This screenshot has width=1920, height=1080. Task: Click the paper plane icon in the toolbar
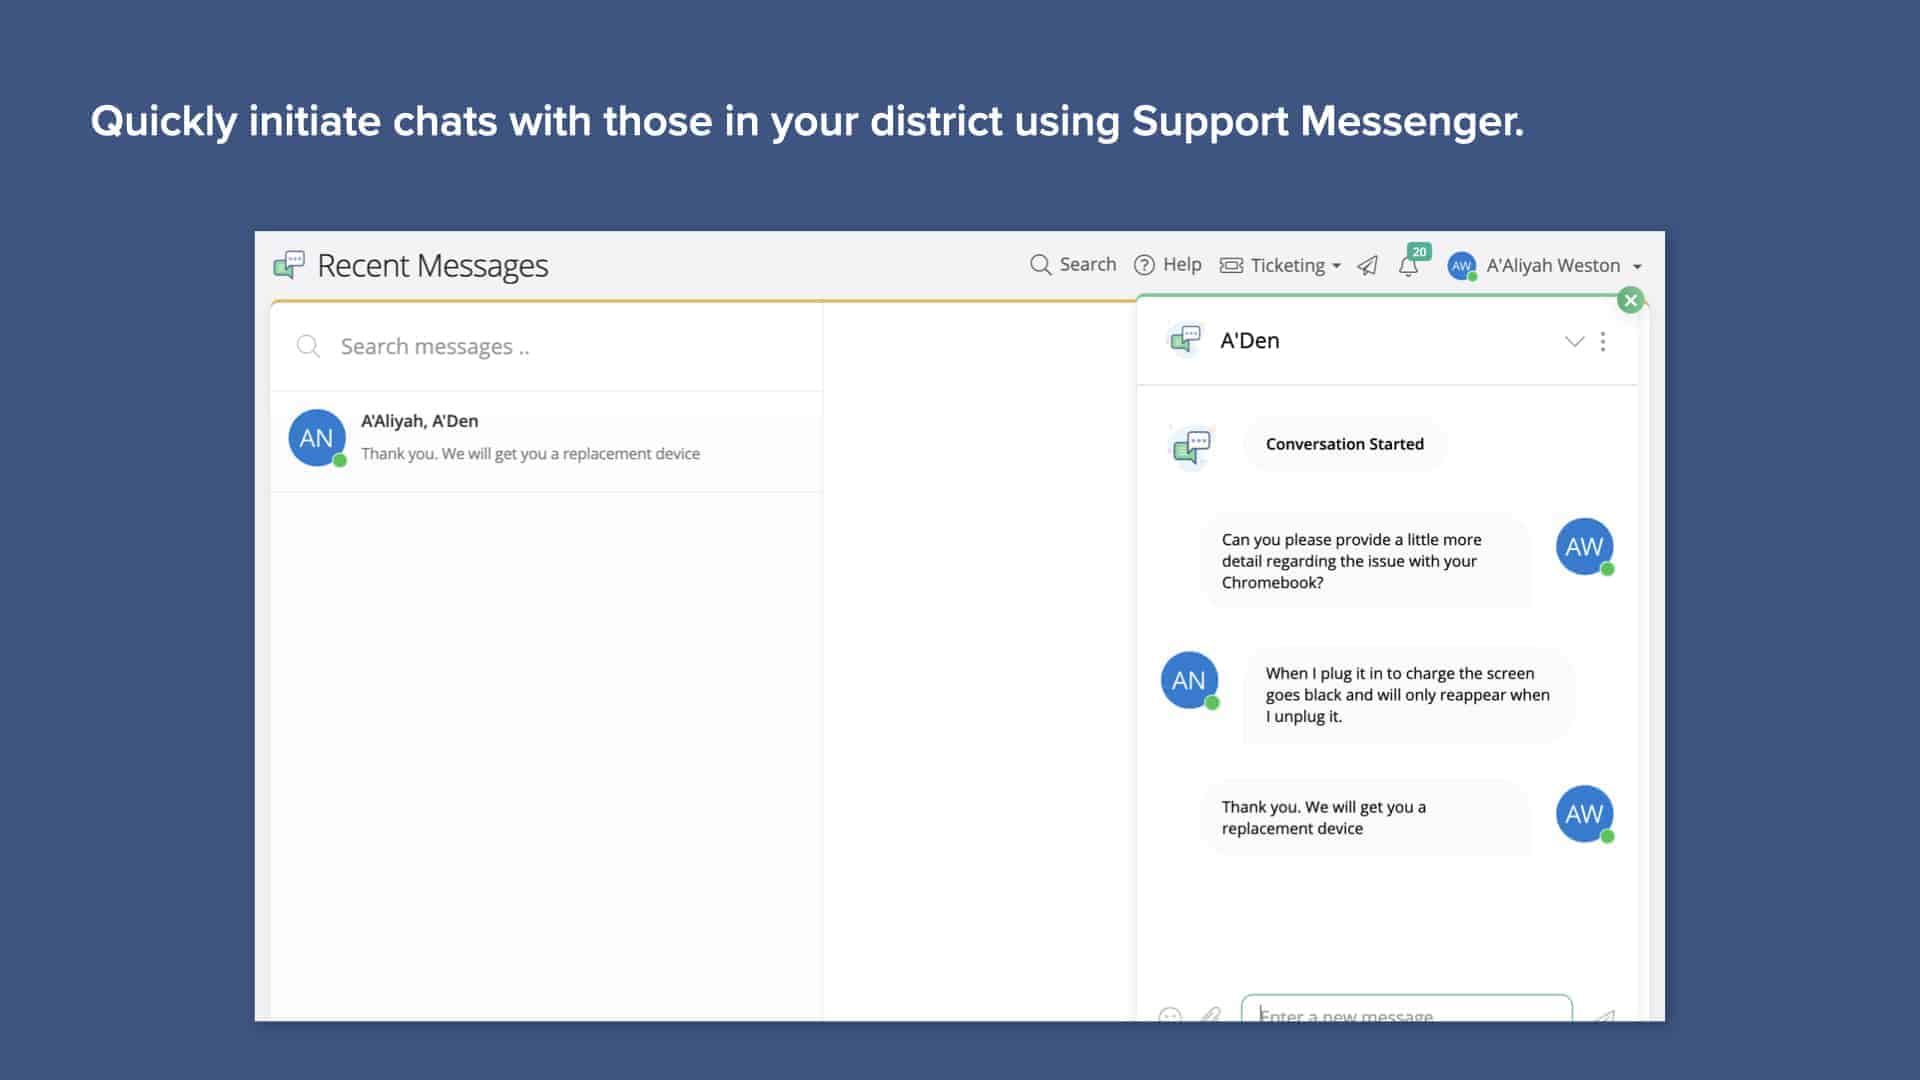pyautogui.click(x=1368, y=266)
